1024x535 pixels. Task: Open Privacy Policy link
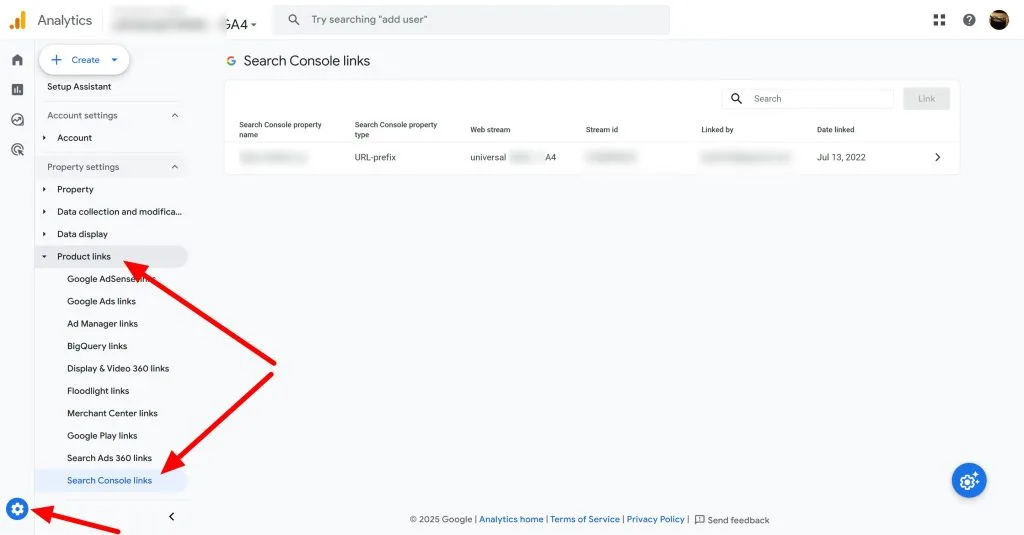[x=656, y=519]
